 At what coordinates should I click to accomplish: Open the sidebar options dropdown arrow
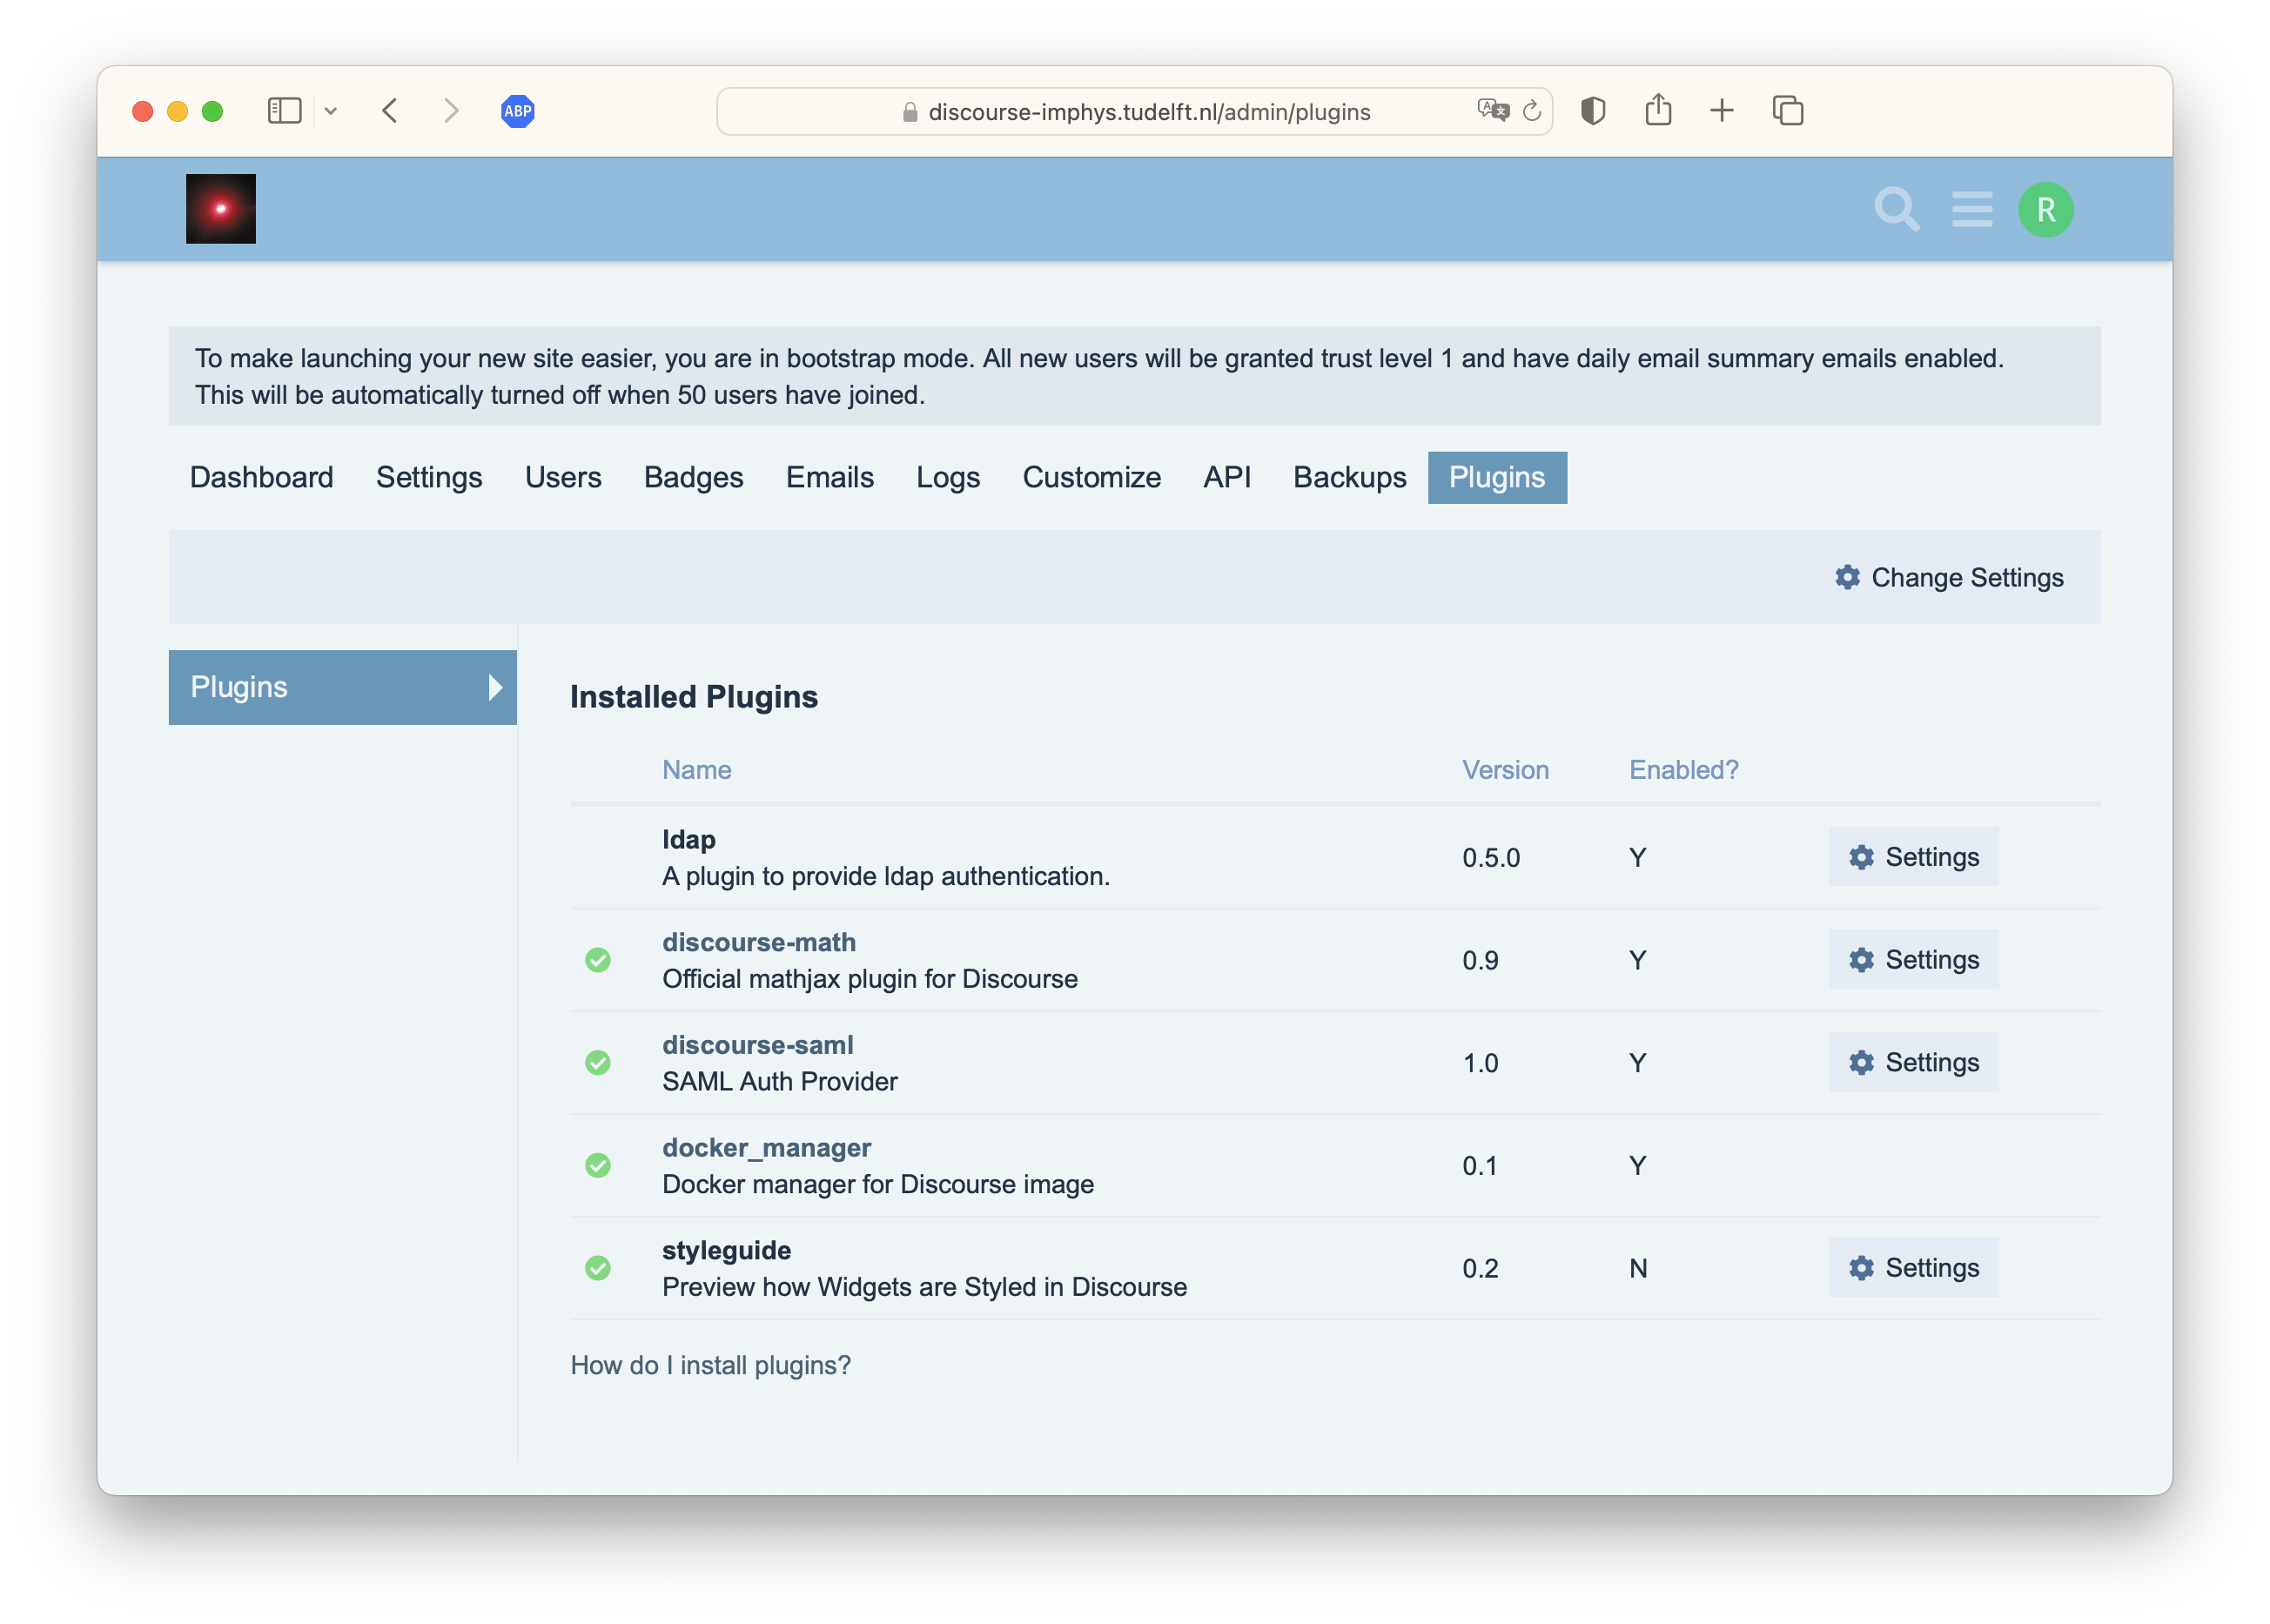pos(331,111)
